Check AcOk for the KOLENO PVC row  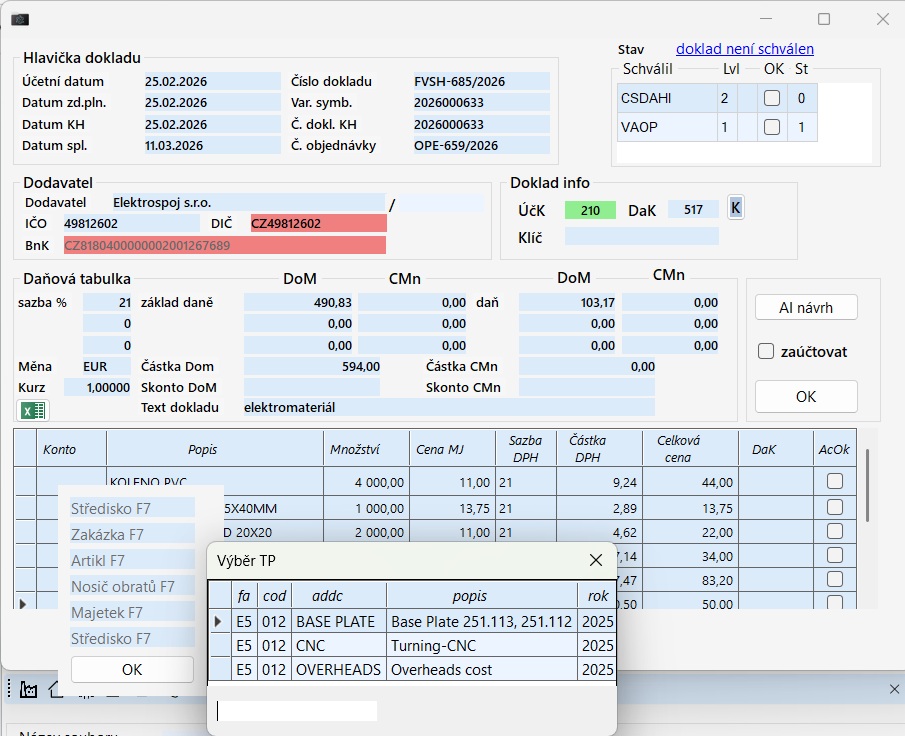(834, 481)
